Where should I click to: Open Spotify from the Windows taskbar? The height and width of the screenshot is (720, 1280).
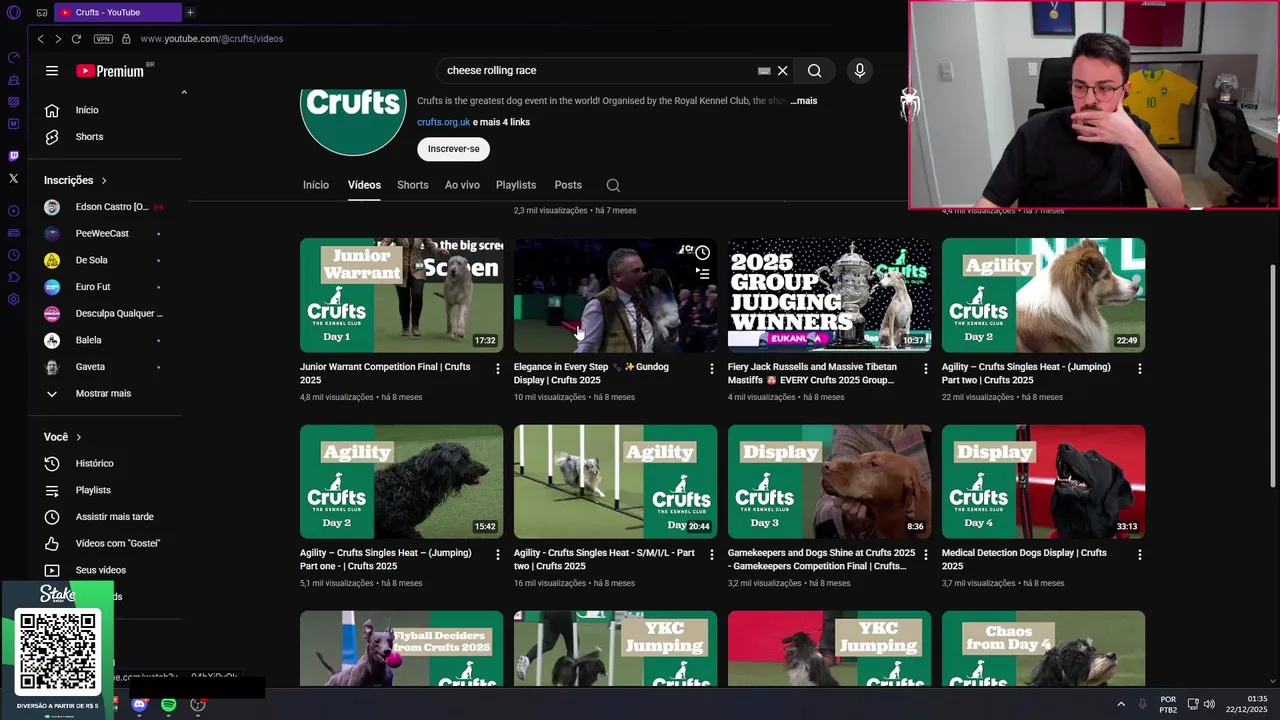pos(168,705)
